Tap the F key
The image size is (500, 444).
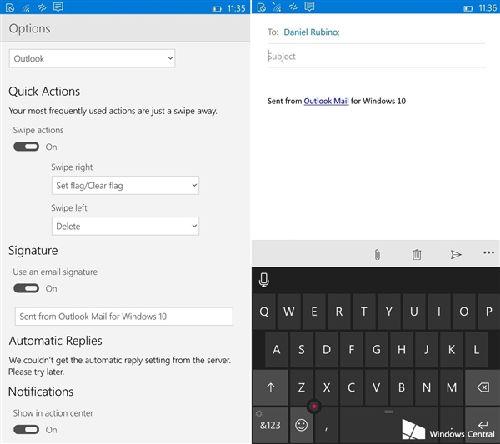351,349
